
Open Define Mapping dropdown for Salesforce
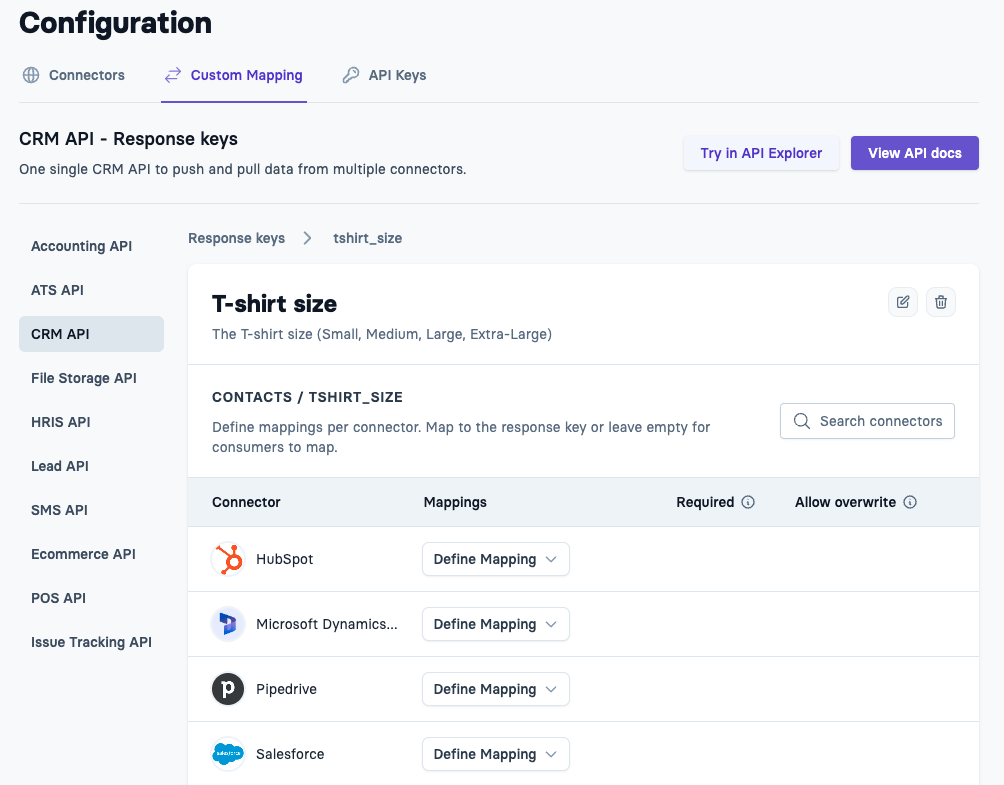[496, 754]
